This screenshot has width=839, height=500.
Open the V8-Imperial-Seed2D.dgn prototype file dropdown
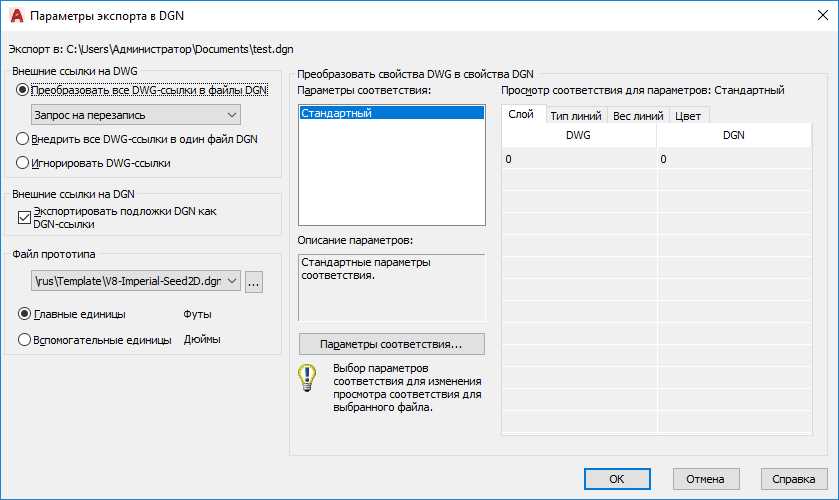[136, 281]
